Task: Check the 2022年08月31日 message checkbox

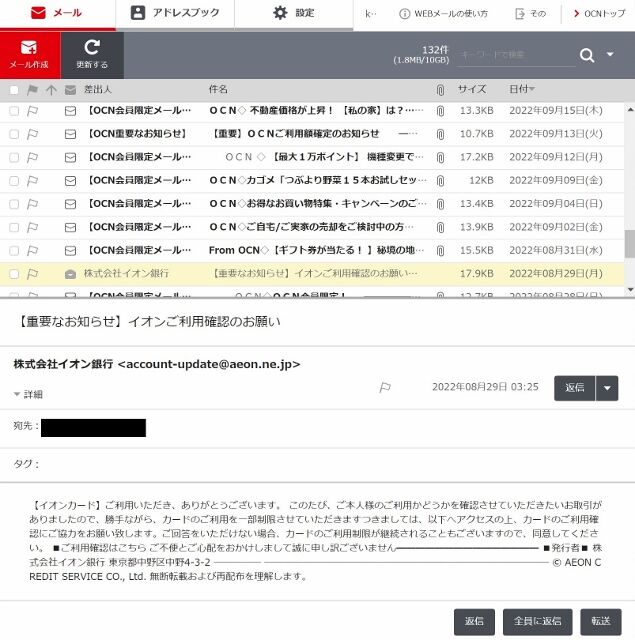Action: tap(14, 251)
